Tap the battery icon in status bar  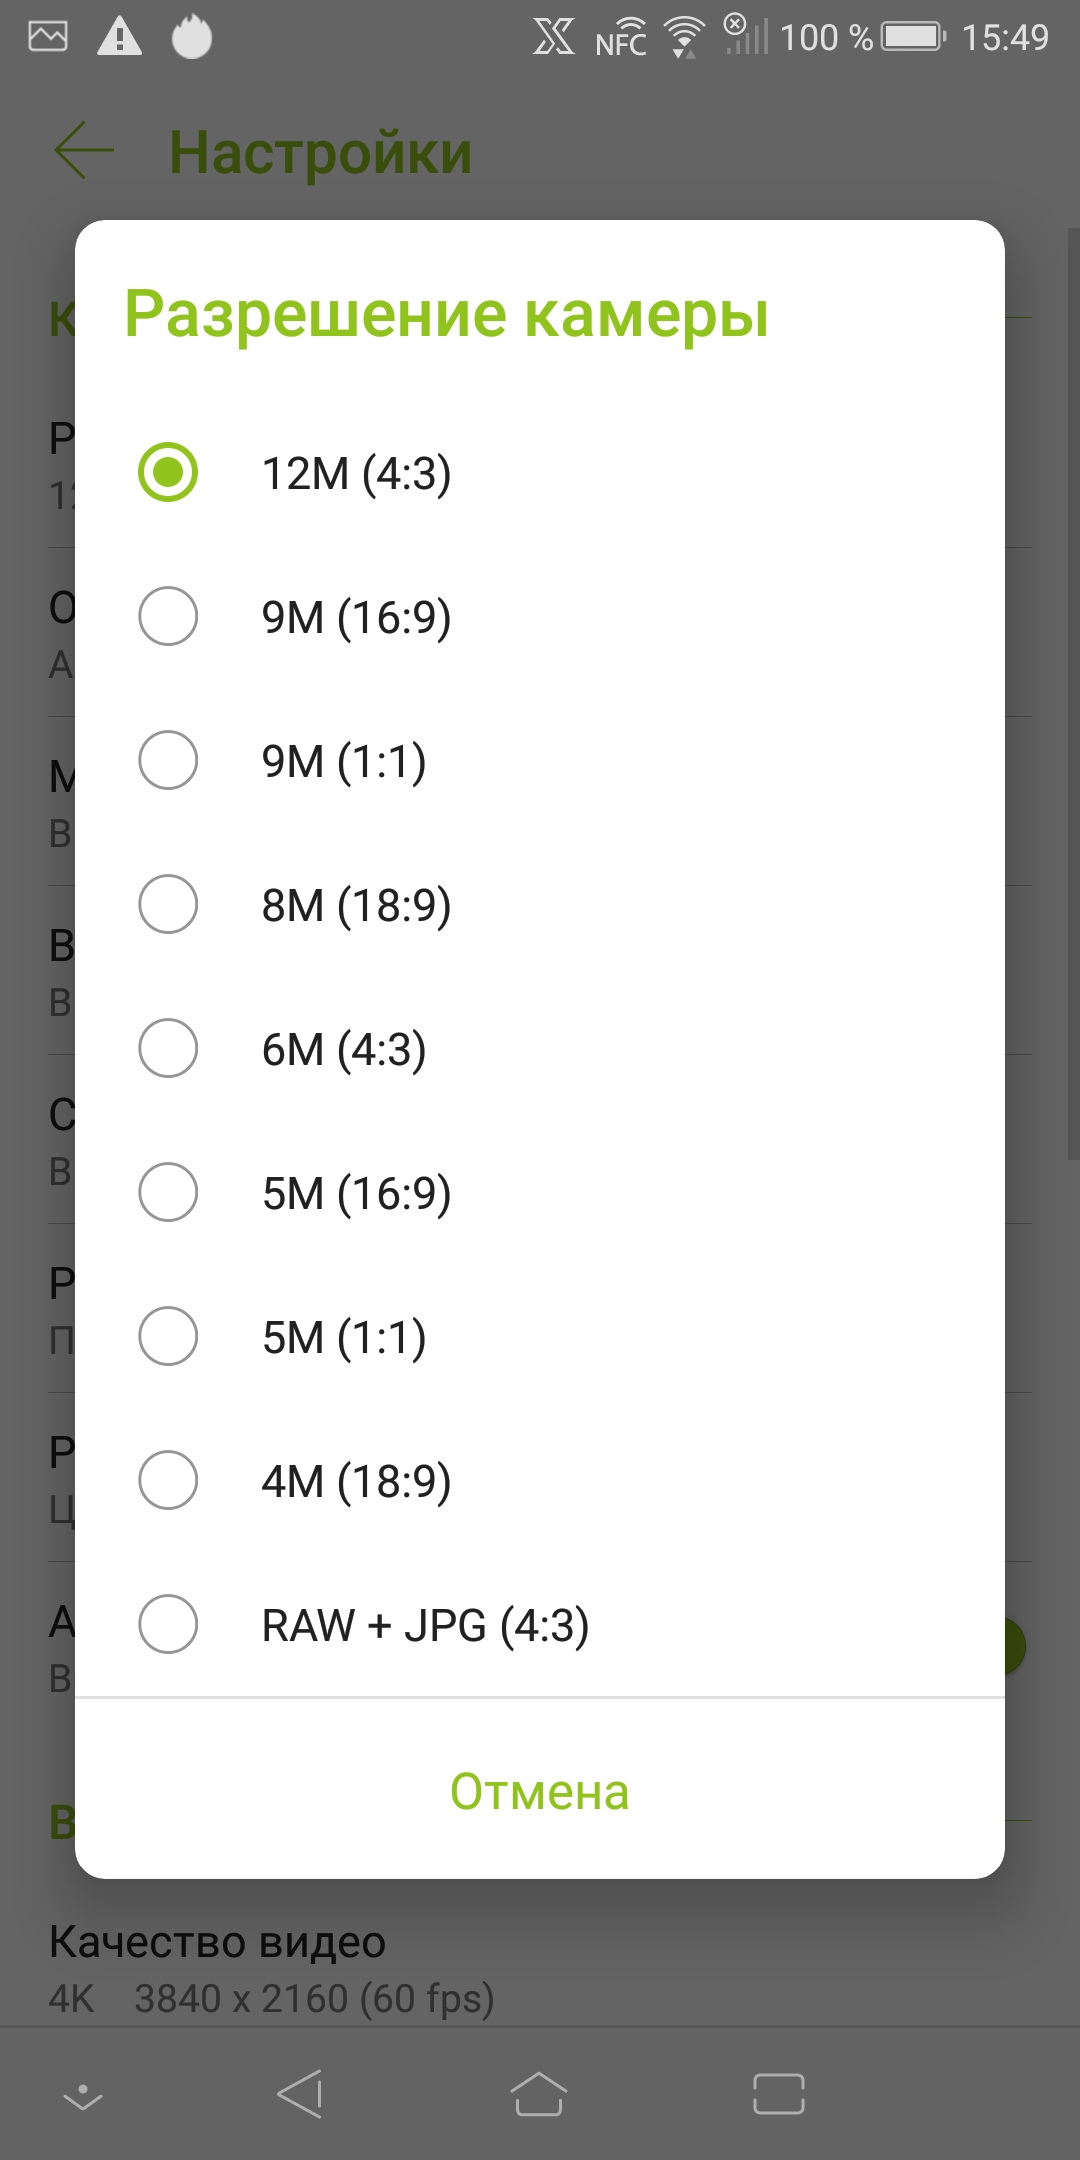[x=912, y=38]
